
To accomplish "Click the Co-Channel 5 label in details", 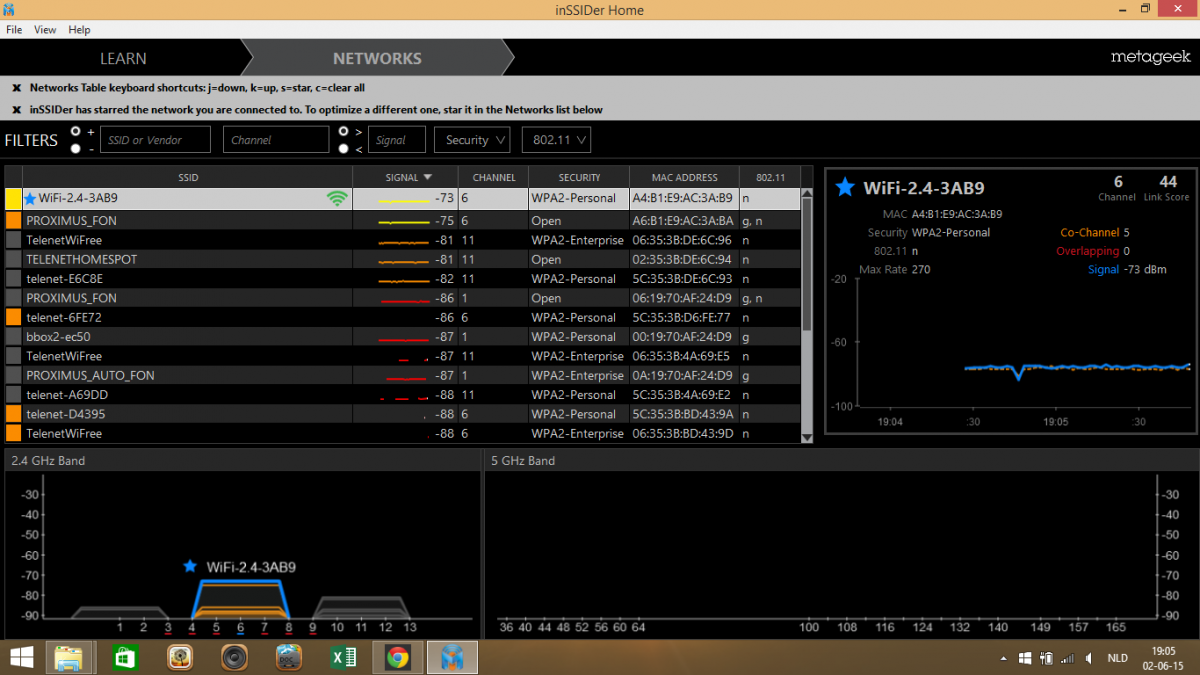I will (x=1094, y=233).
